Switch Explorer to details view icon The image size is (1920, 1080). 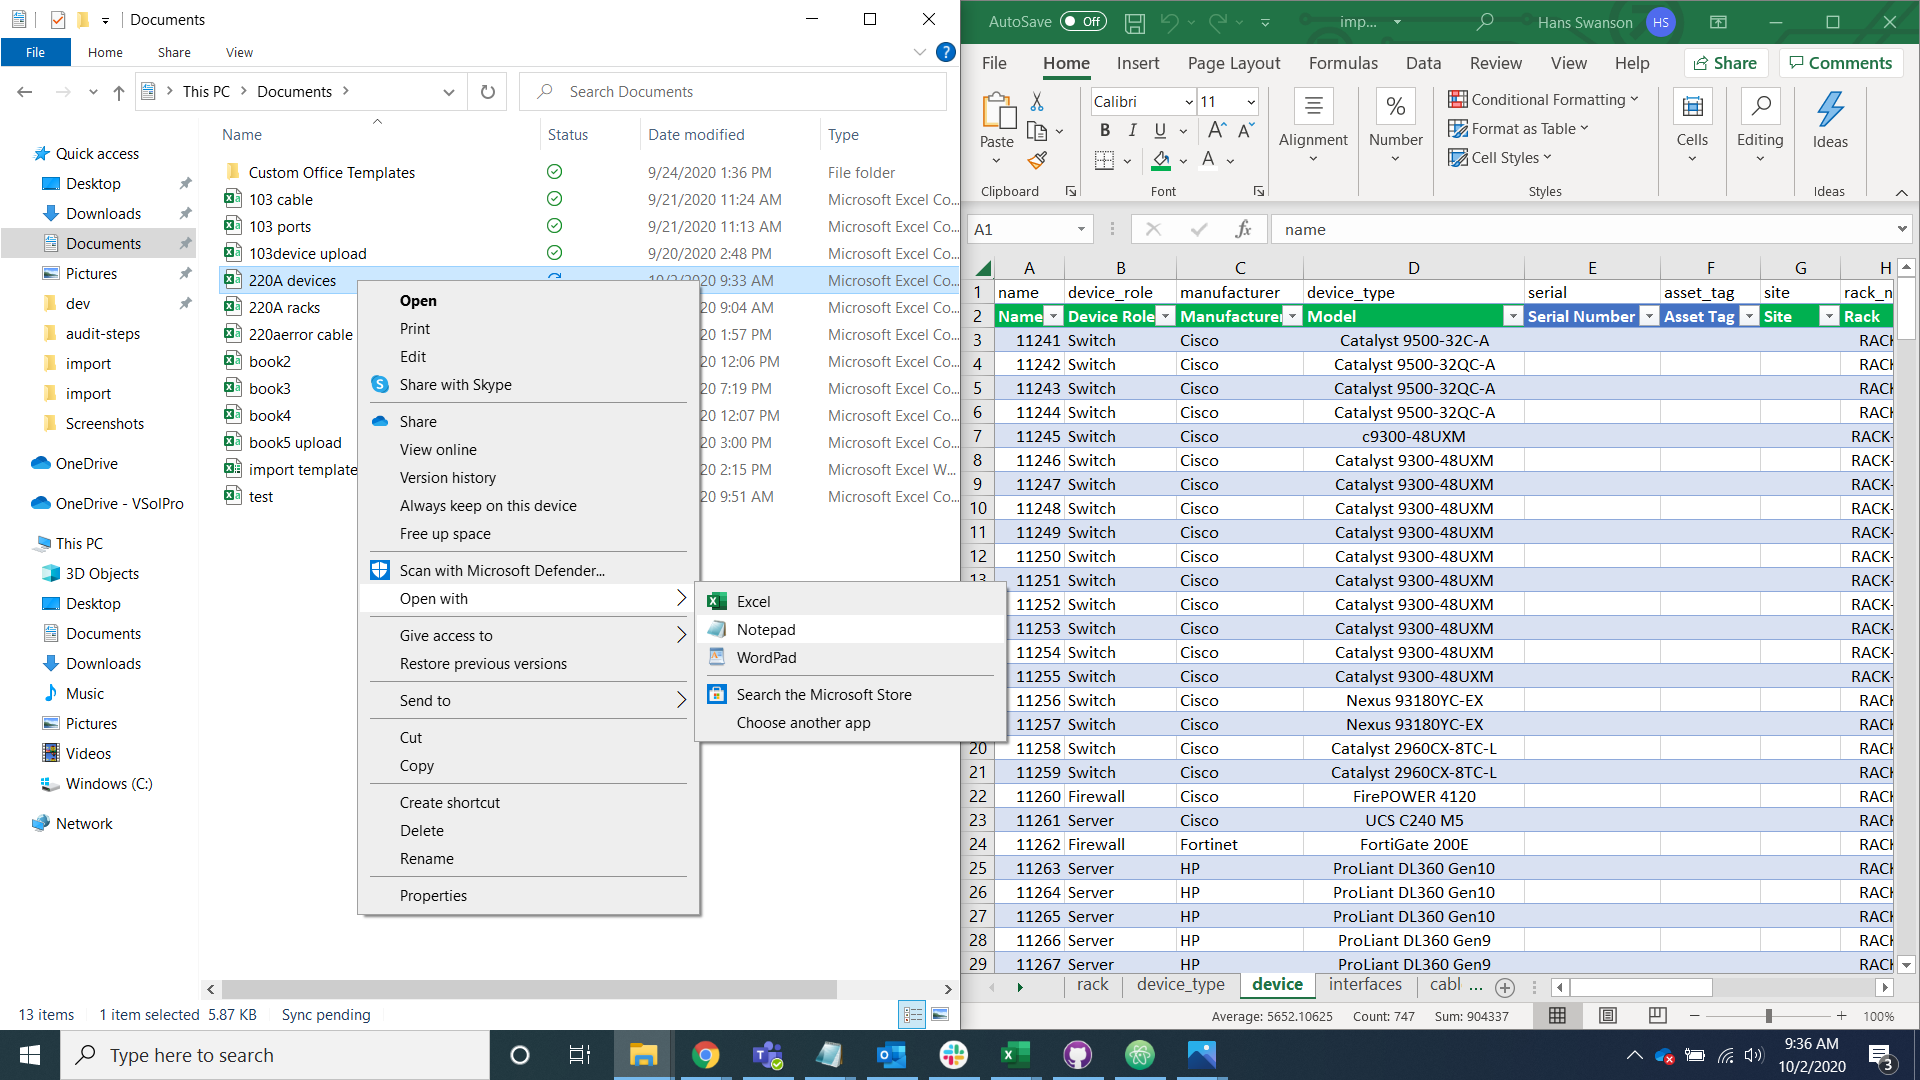[912, 1015]
